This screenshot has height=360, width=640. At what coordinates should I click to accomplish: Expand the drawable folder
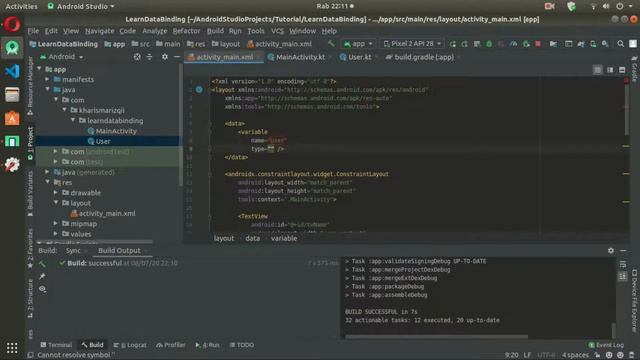[56, 193]
